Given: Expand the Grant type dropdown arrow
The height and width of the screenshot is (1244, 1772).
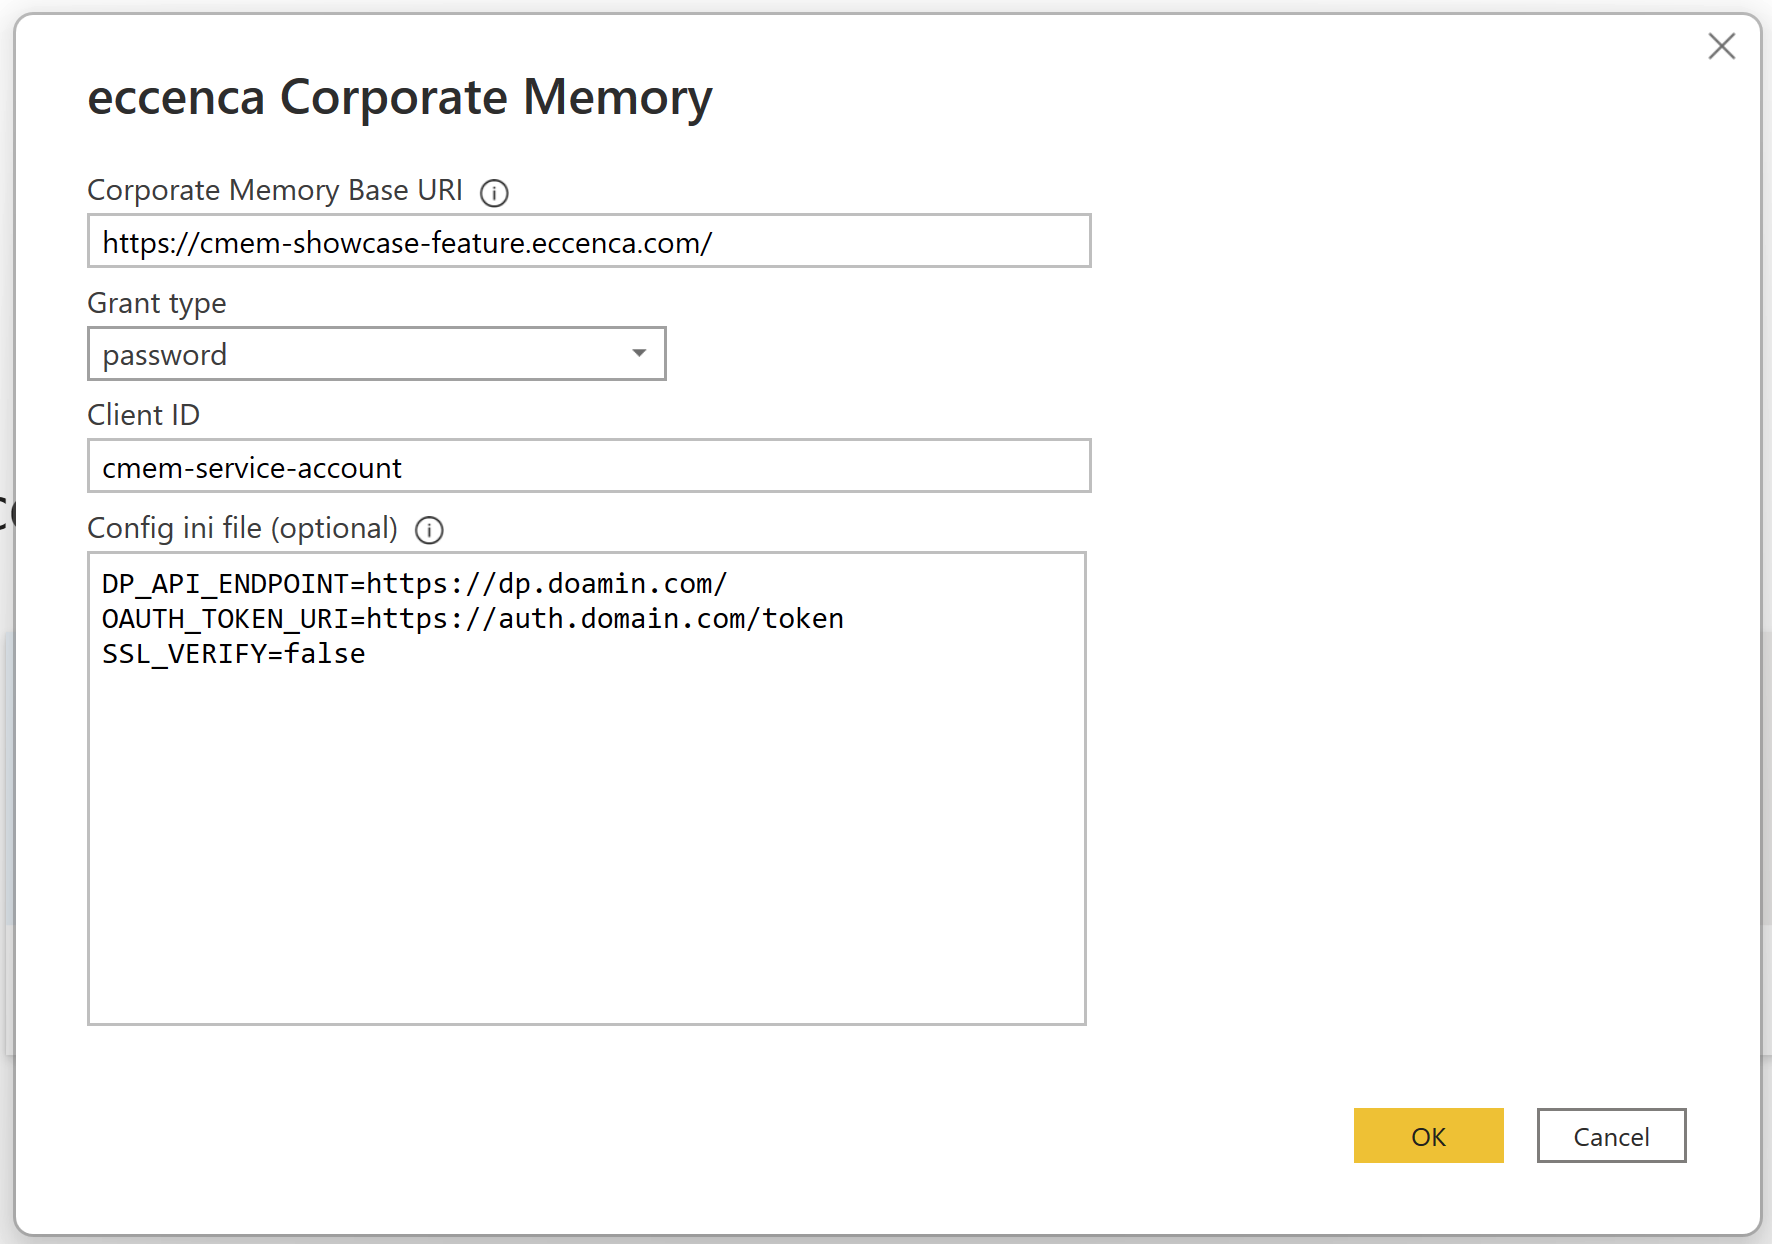Looking at the screenshot, I should [639, 353].
